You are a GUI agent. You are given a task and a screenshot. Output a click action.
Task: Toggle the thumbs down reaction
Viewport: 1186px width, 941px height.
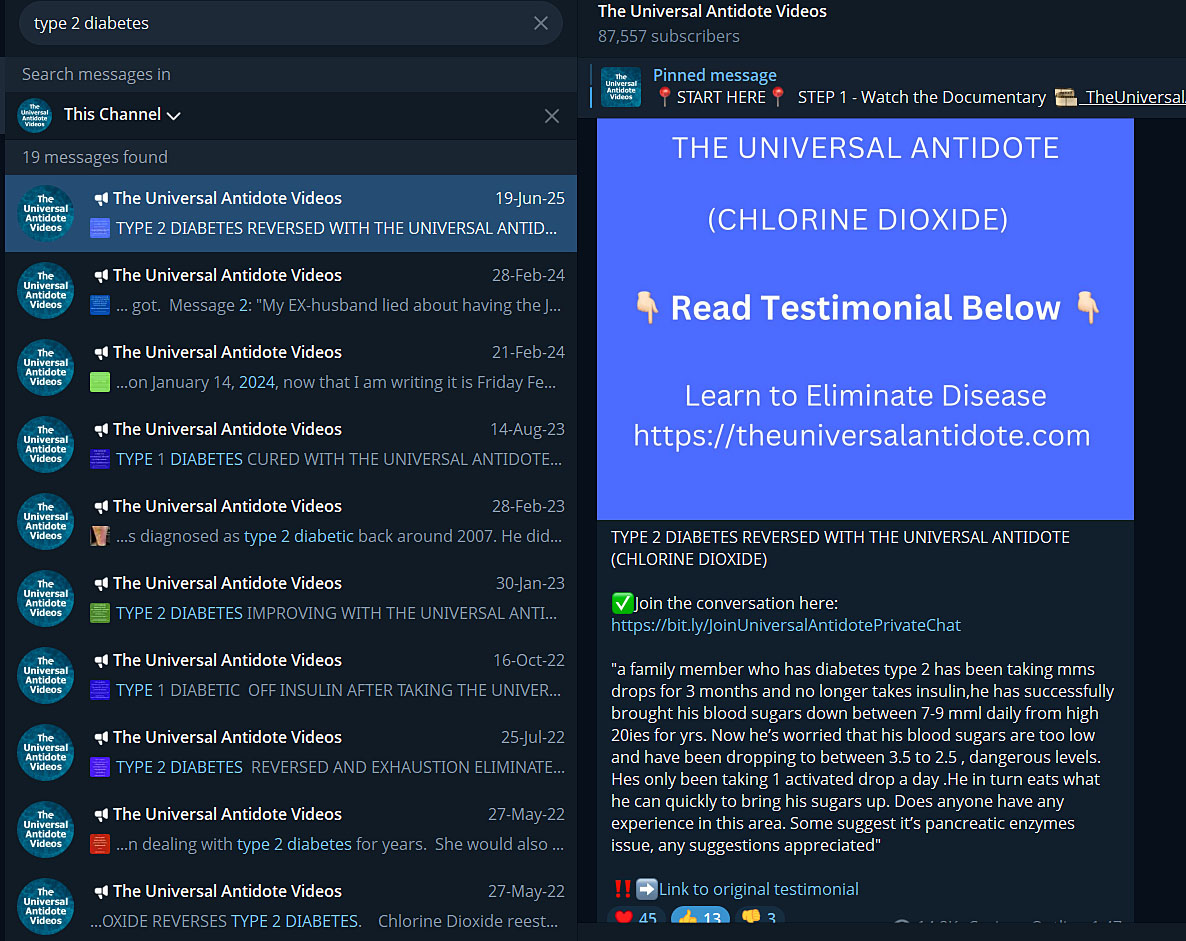tap(759, 918)
